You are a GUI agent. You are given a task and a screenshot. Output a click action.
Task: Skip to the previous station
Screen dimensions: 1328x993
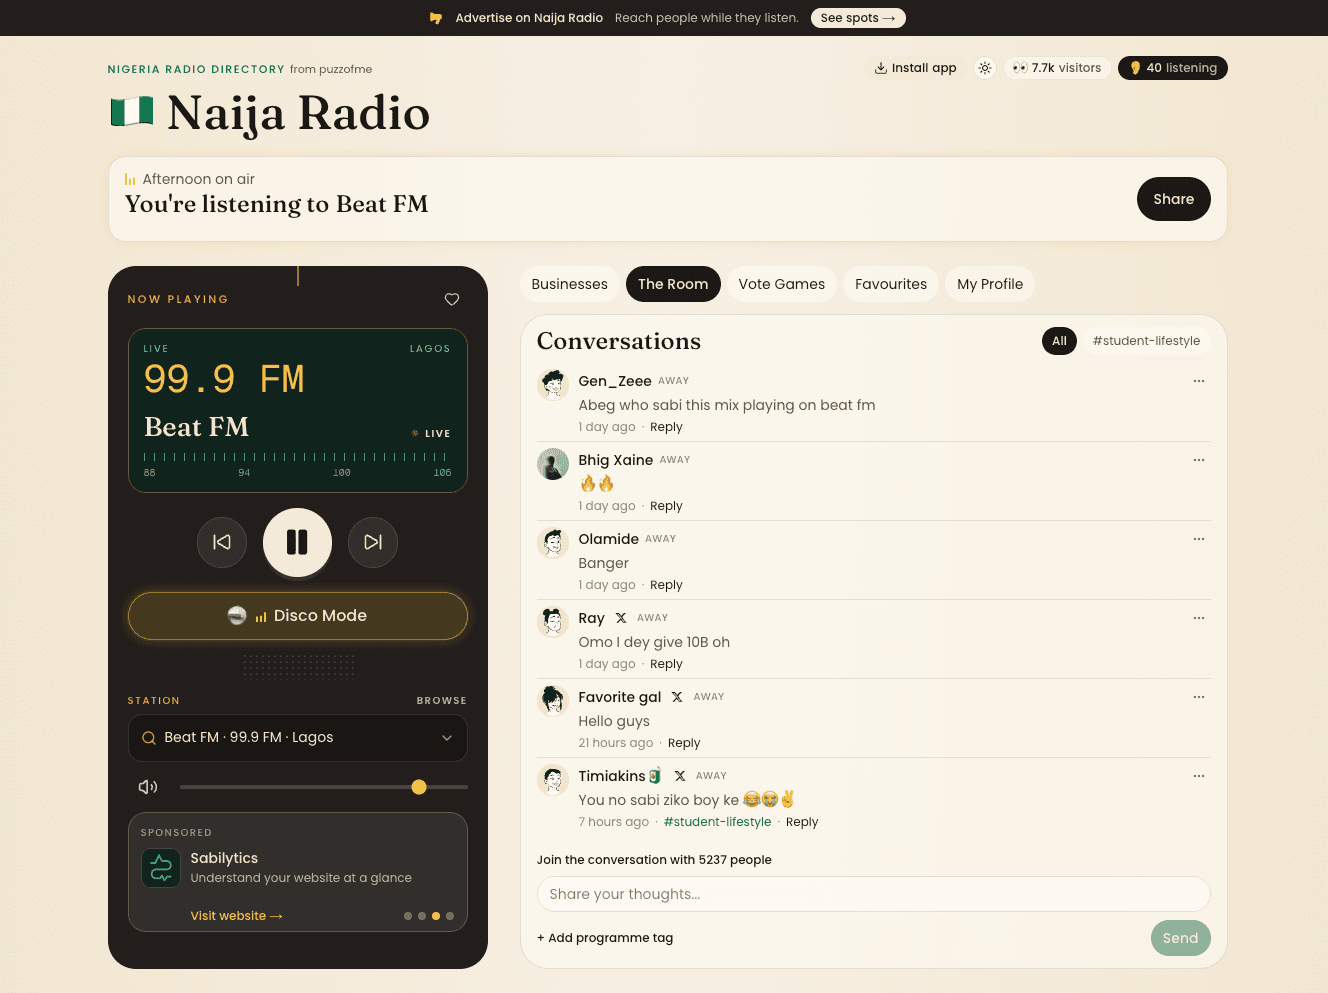222,542
